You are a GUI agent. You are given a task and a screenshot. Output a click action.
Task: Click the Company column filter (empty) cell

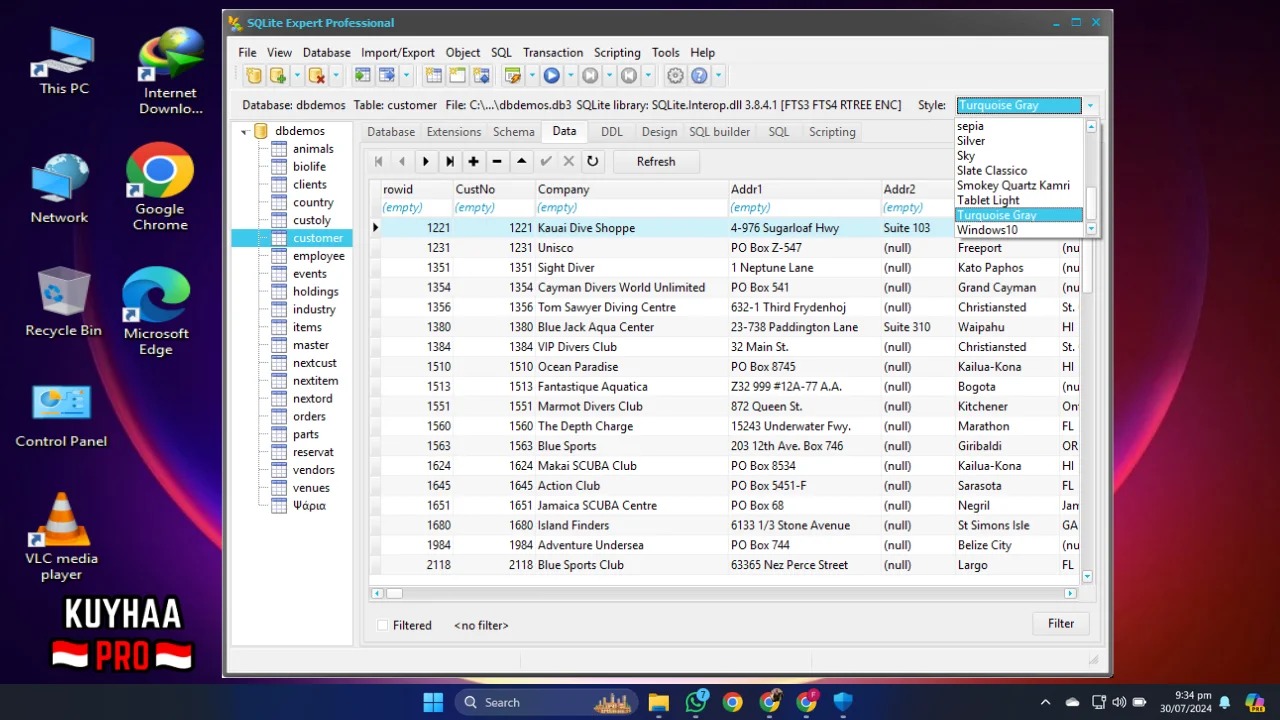(632, 207)
